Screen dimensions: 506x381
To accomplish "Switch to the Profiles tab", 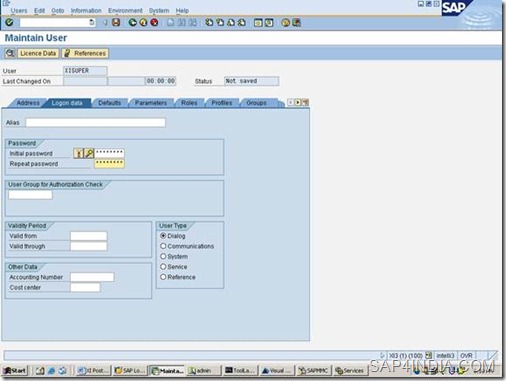I will tap(222, 103).
